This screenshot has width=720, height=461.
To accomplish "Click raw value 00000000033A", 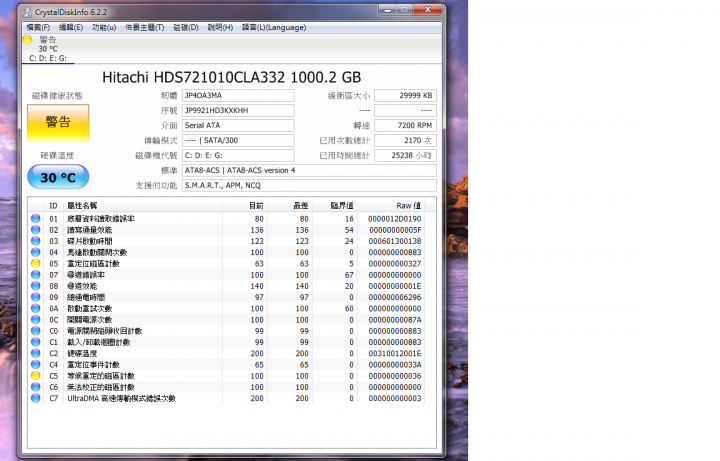I will pos(394,365).
